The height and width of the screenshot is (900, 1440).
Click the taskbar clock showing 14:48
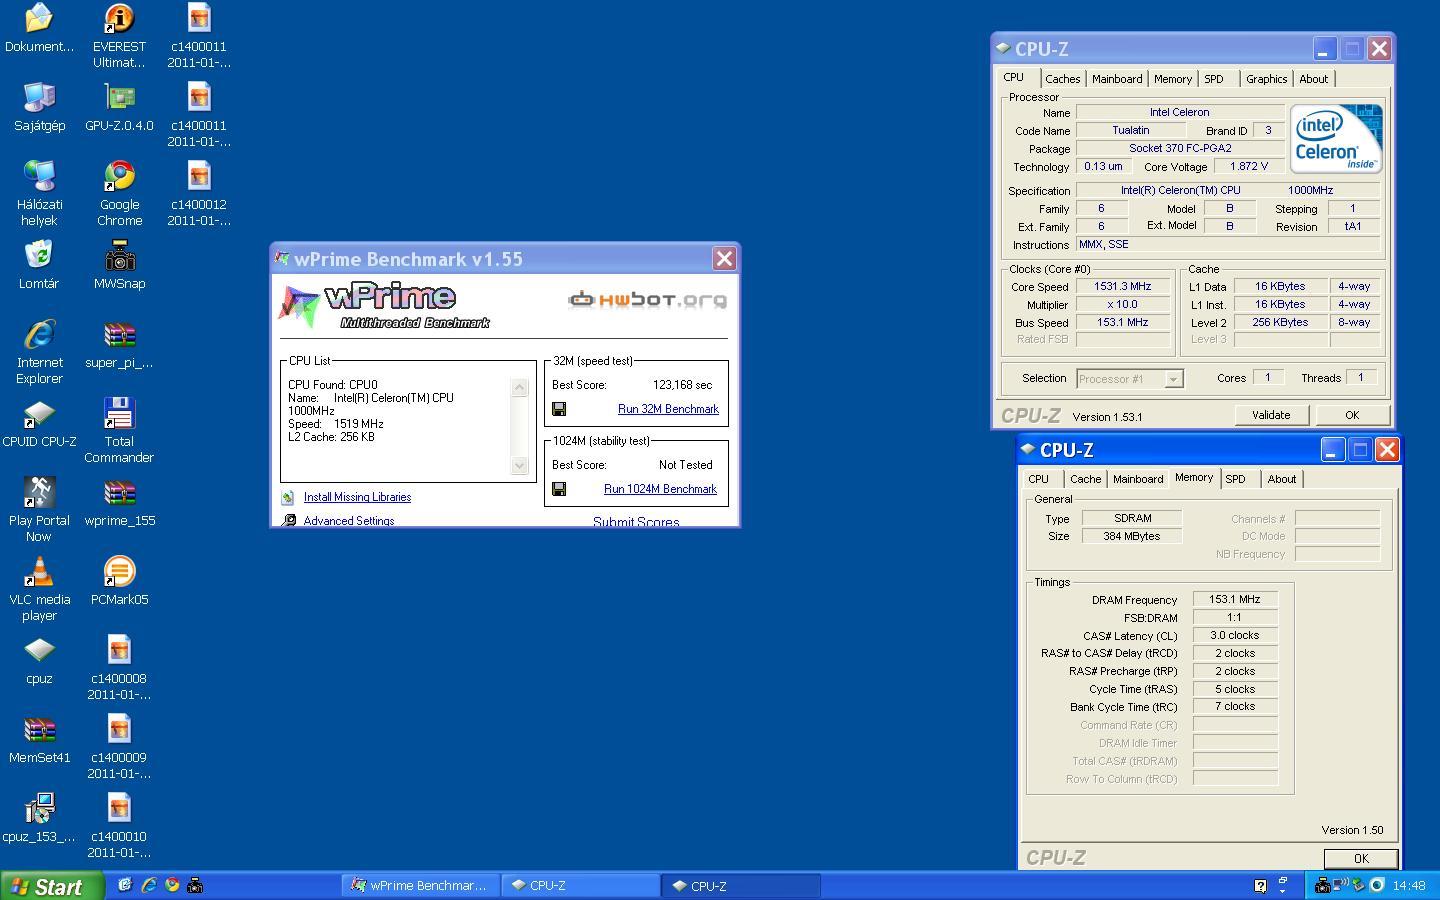click(1408, 885)
